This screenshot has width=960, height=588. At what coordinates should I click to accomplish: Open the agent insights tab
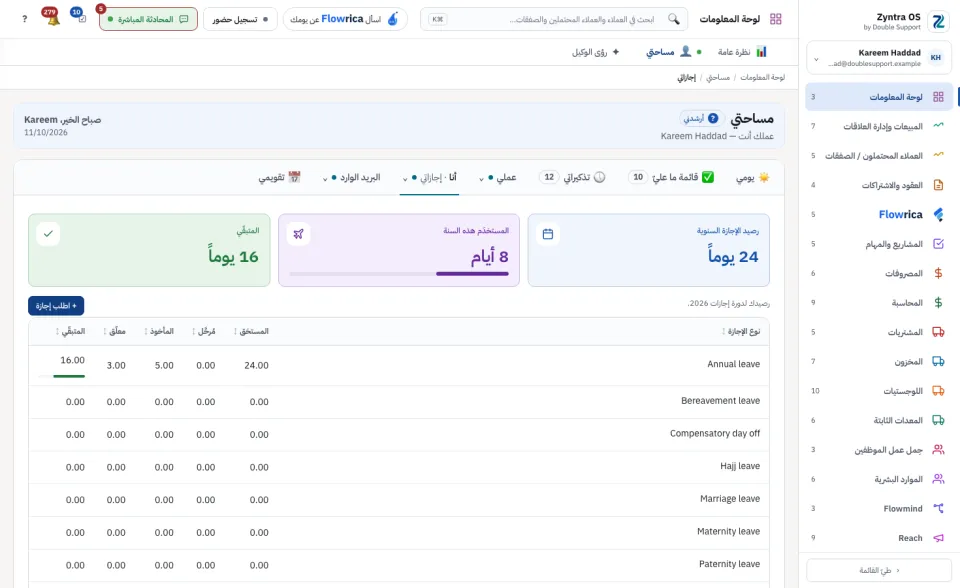[596, 52]
